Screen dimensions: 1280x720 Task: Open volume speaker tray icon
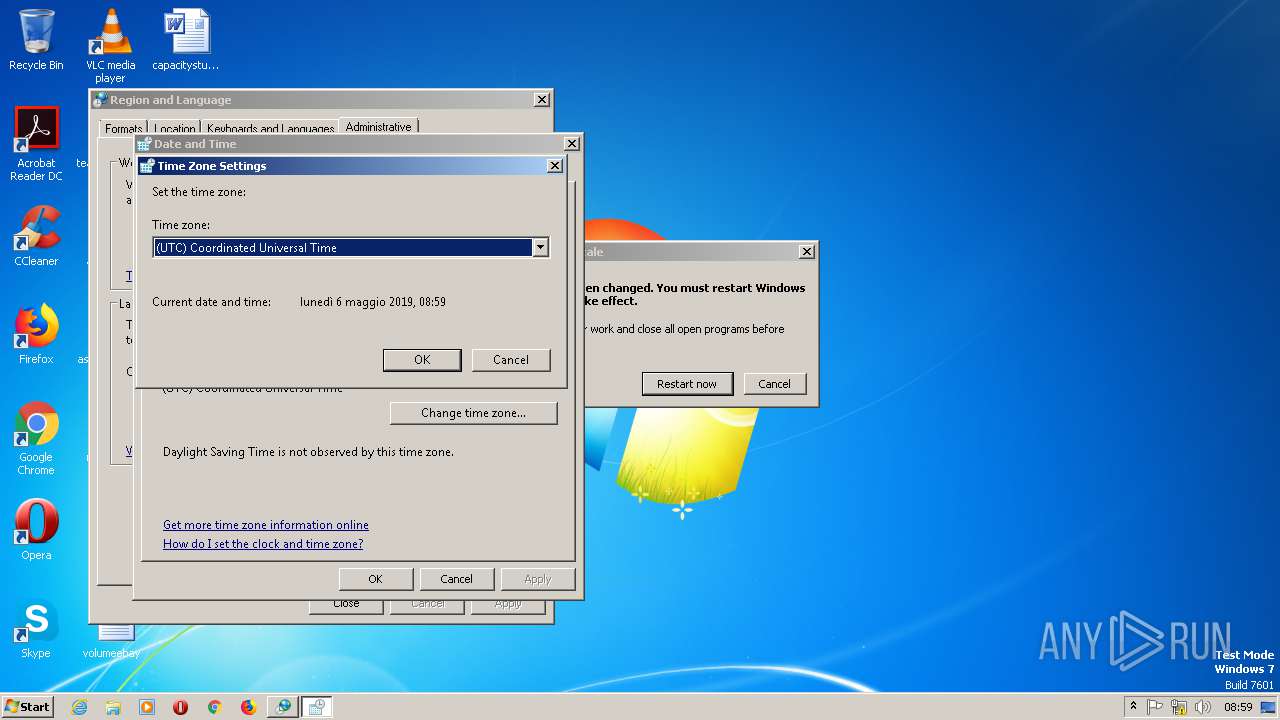(x=1202, y=707)
